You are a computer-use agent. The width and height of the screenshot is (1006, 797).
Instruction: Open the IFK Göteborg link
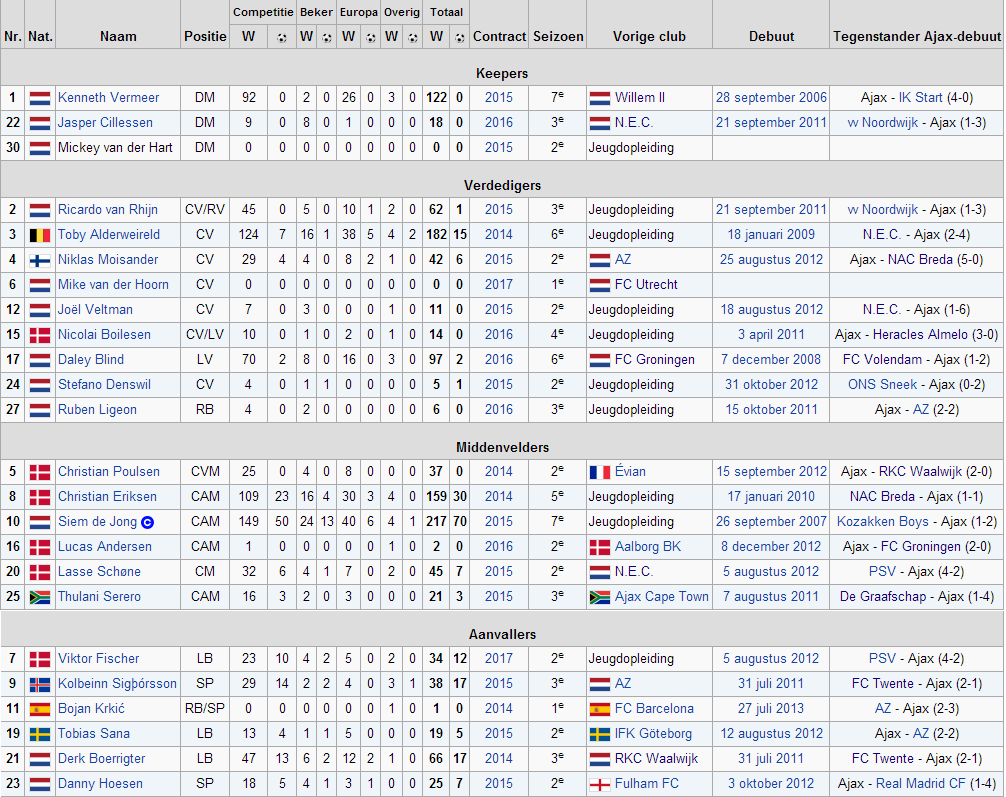pyautogui.click(x=653, y=733)
